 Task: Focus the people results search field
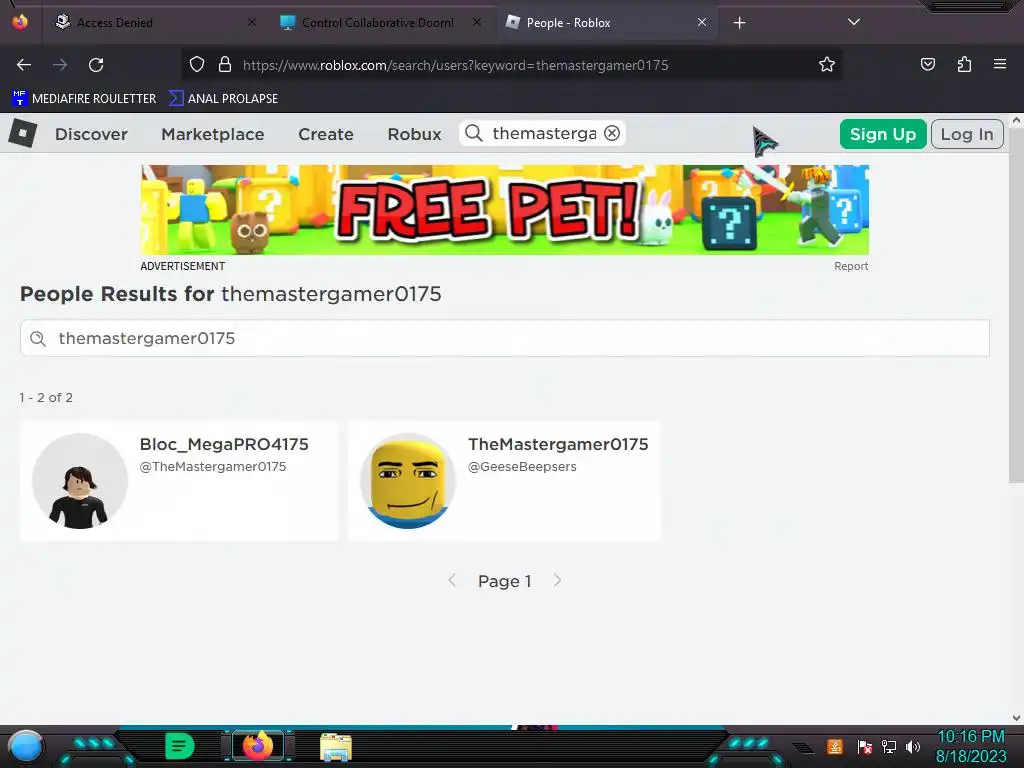505,338
